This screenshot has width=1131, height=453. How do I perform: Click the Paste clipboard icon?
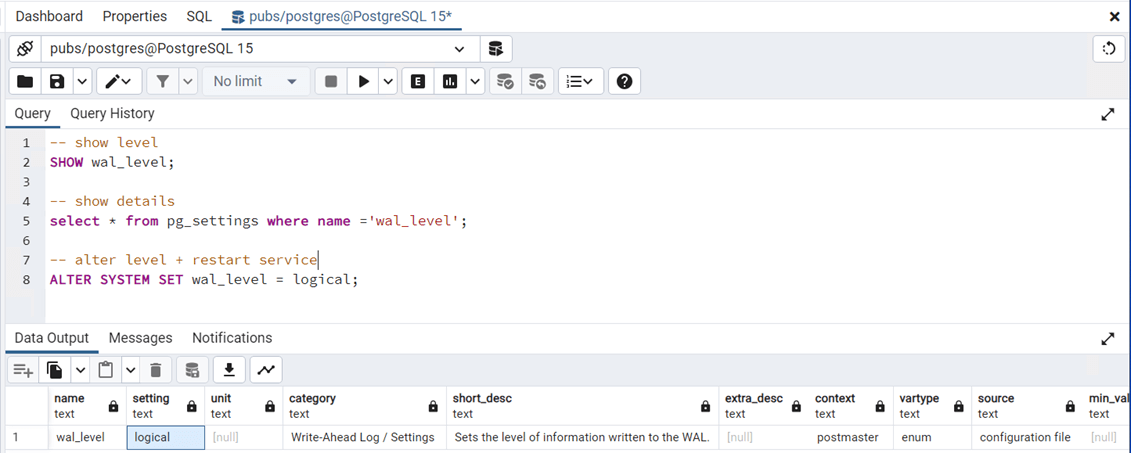105,370
